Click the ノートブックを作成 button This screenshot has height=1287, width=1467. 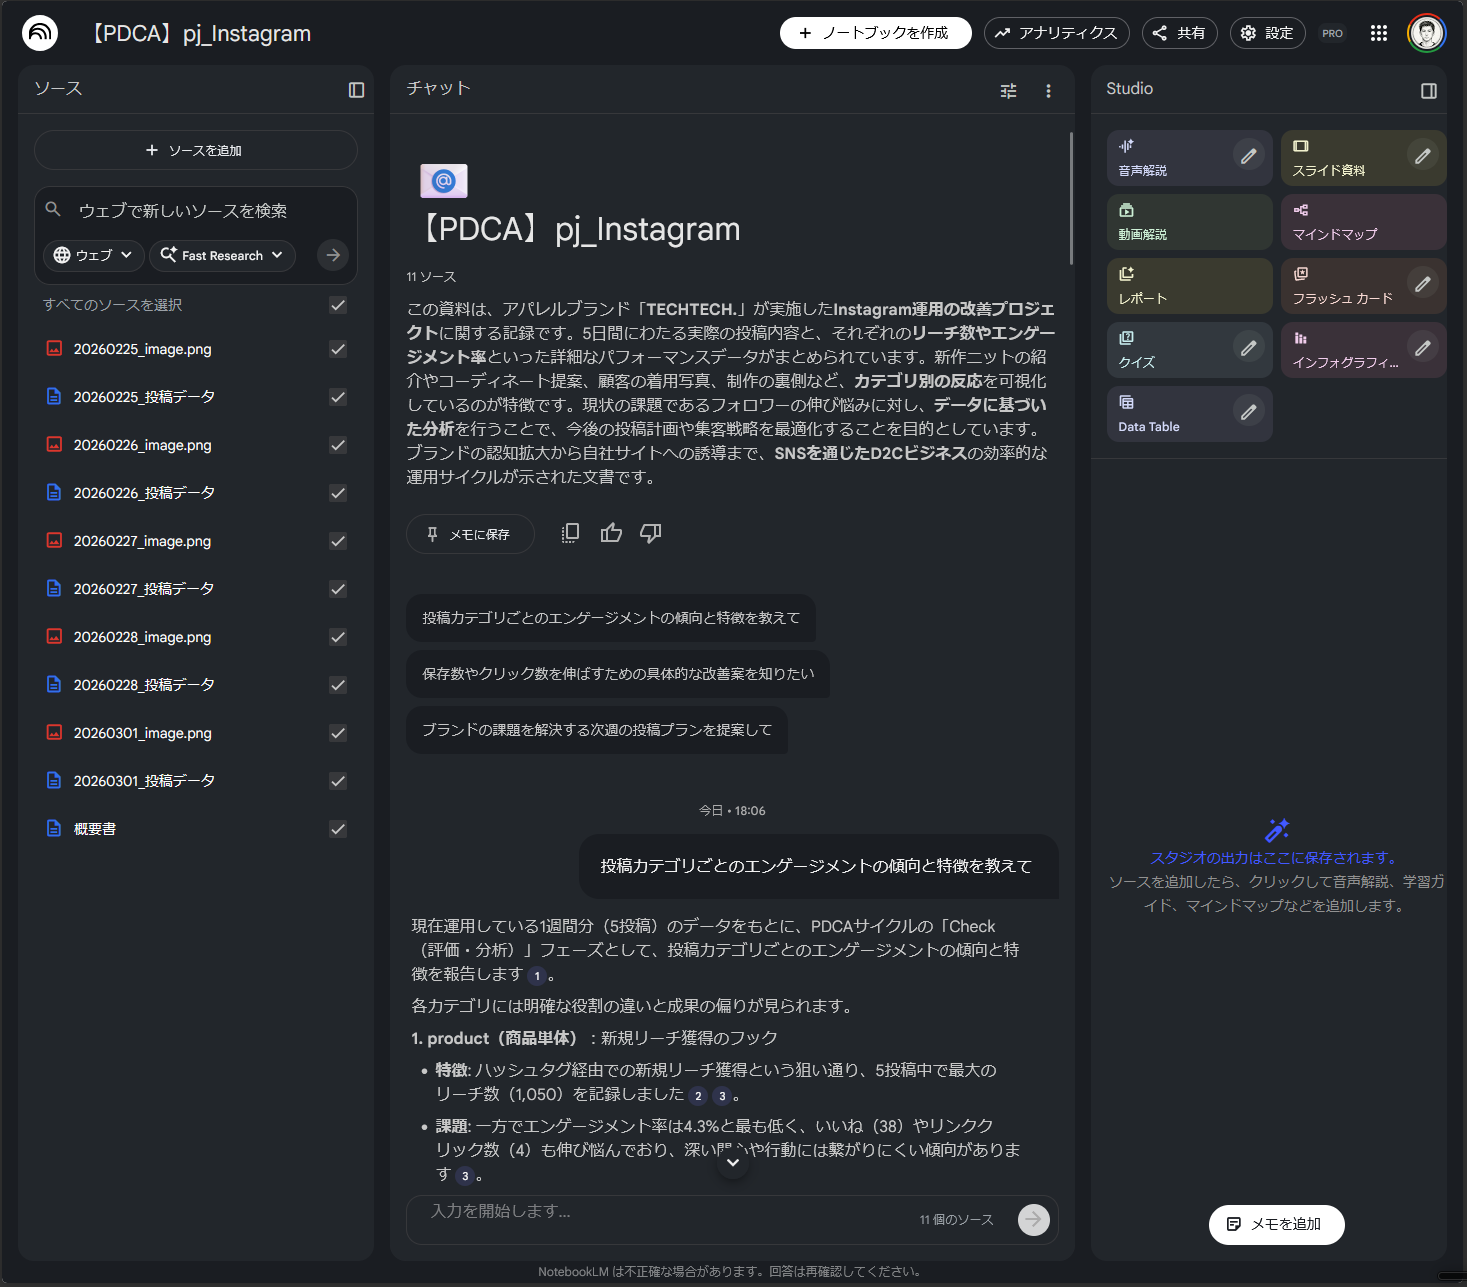click(x=875, y=32)
